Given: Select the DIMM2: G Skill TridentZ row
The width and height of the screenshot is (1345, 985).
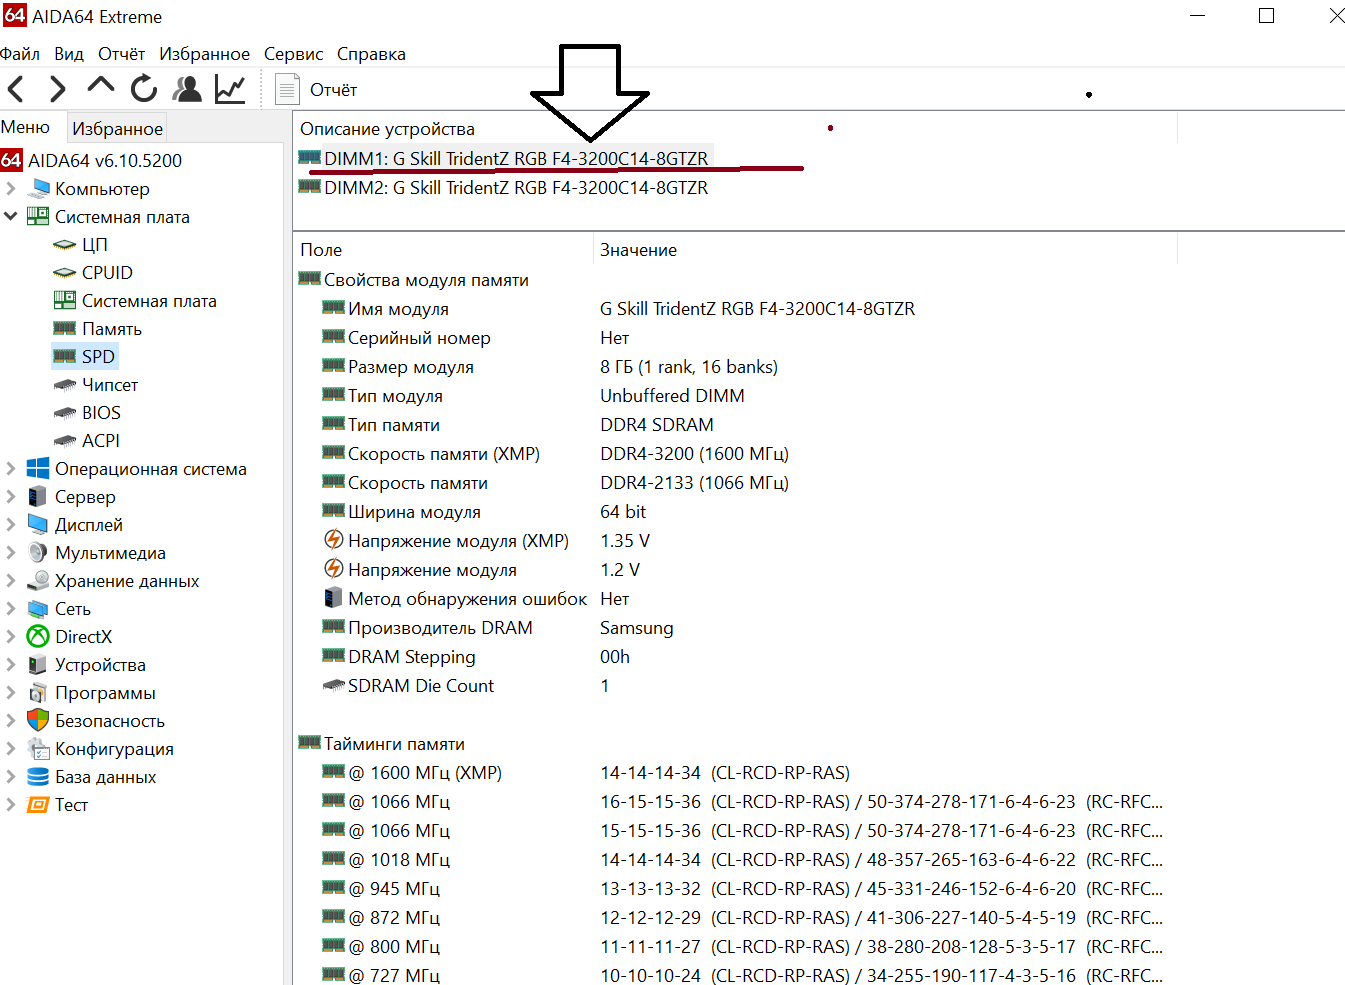Looking at the screenshot, I should 516,187.
